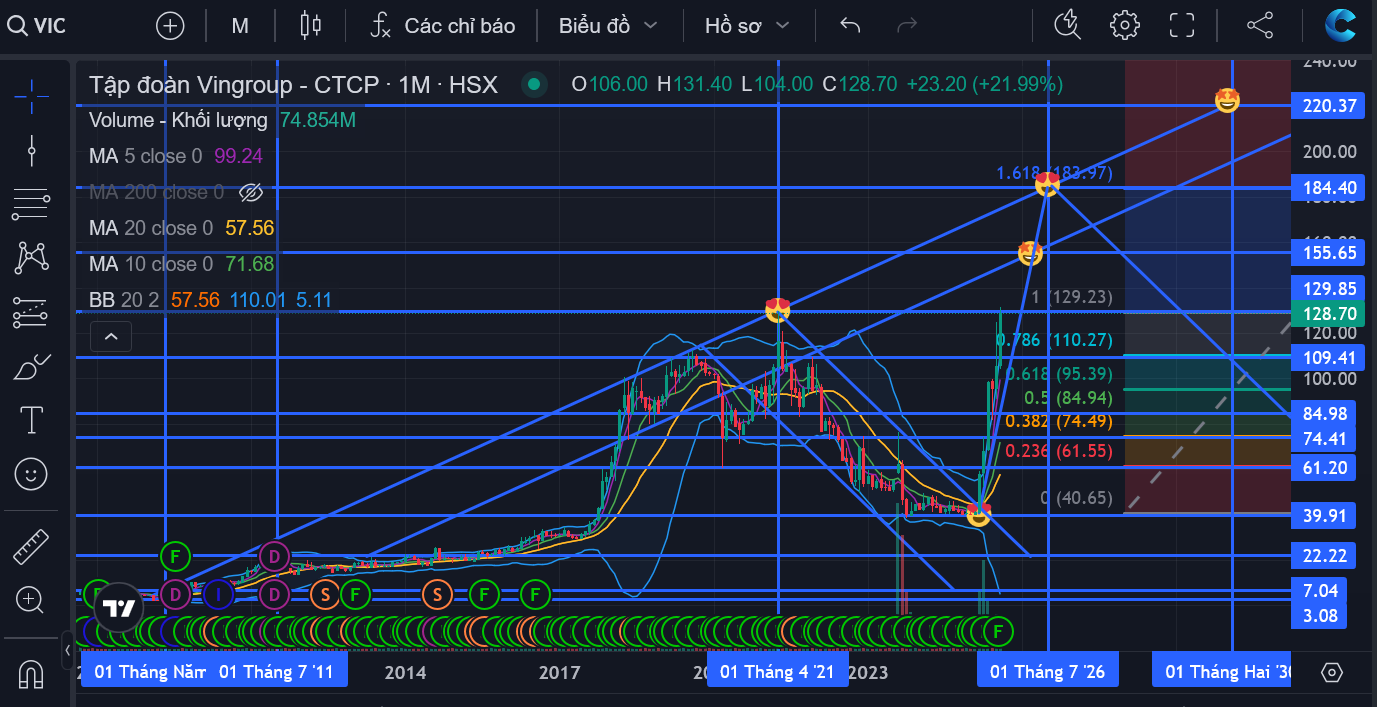The height and width of the screenshot is (707, 1377).
Task: Select the patterns drawing tool
Action: point(31,258)
